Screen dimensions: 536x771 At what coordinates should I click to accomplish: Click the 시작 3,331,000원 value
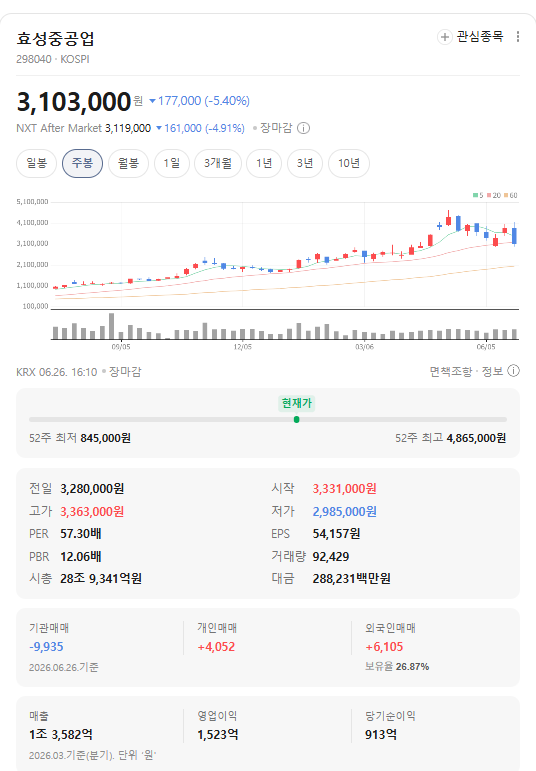[x=345, y=489]
